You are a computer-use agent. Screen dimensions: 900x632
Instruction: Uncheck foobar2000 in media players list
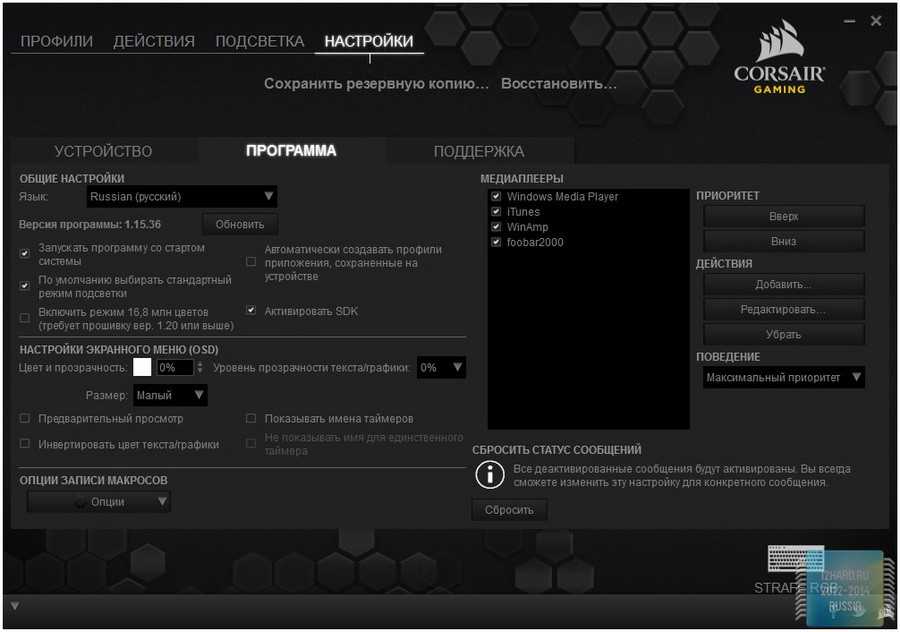click(x=496, y=242)
